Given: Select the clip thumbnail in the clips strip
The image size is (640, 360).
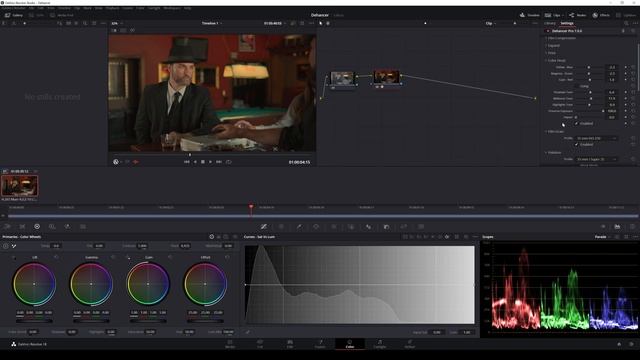Looking at the screenshot, I should click(20, 186).
